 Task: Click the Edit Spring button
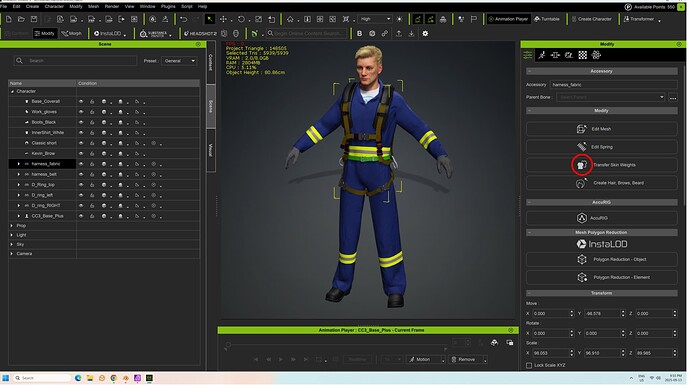(x=602, y=147)
